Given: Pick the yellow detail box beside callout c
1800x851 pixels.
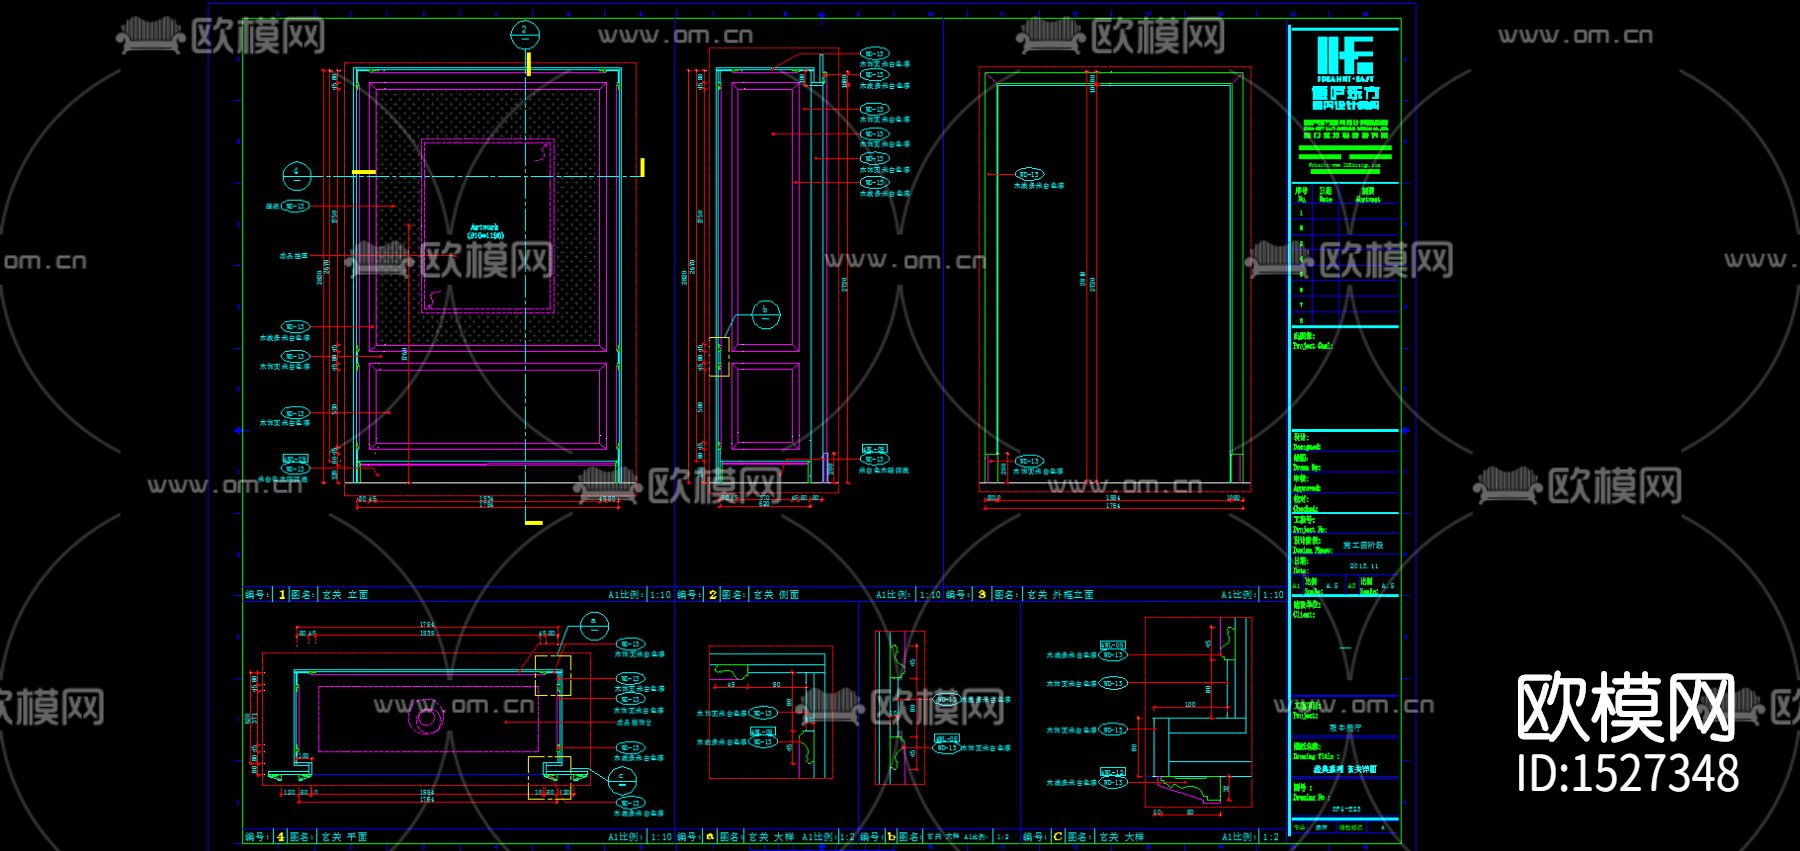Looking at the screenshot, I should click(x=549, y=778).
